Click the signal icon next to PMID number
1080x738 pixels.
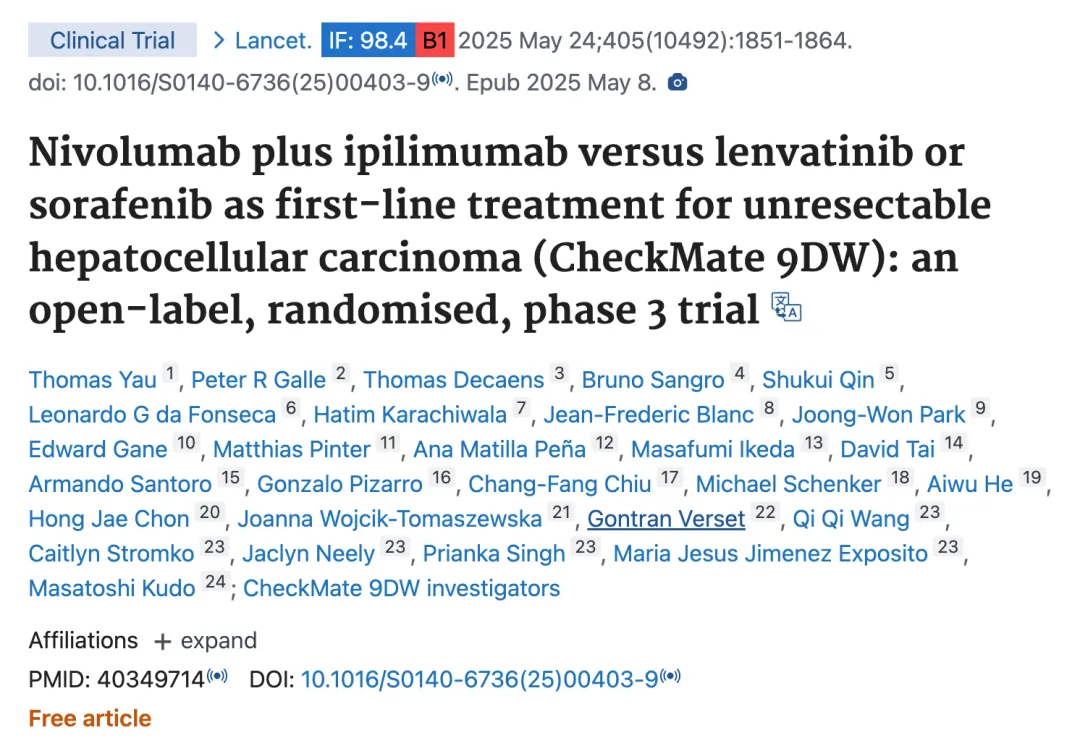click(x=218, y=676)
